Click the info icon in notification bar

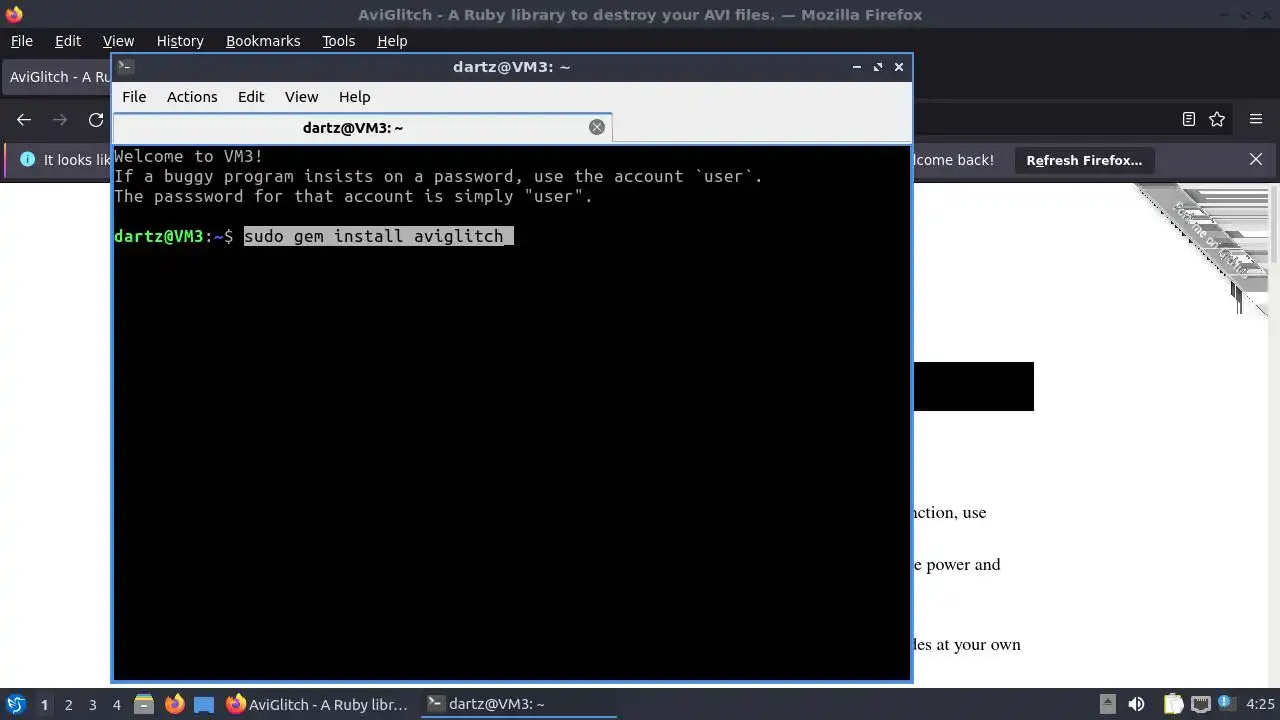pyautogui.click(x=27, y=160)
